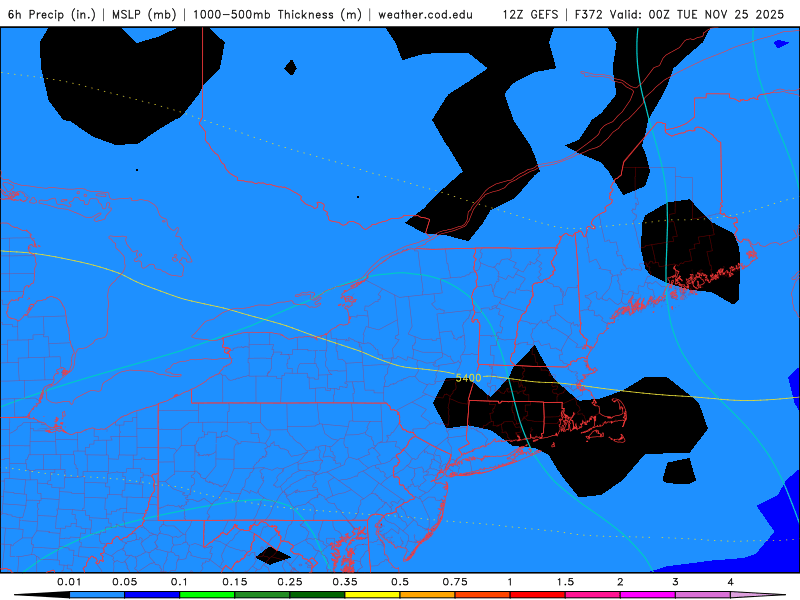This screenshot has height=600, width=800.
Task: Click the legend value 3
Action: [x=676, y=582]
